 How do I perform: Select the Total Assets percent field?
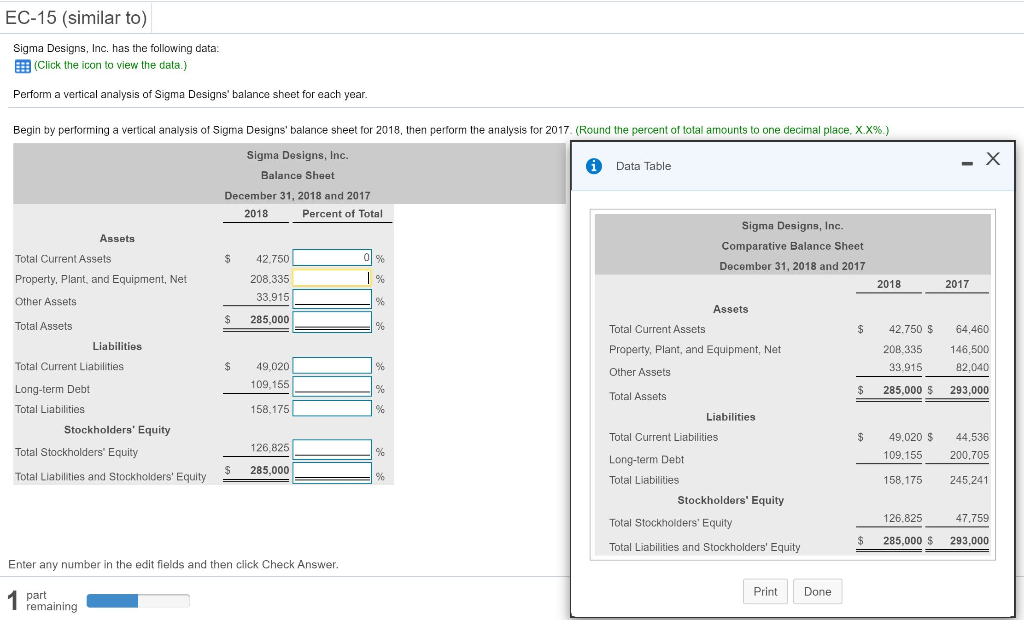click(332, 321)
